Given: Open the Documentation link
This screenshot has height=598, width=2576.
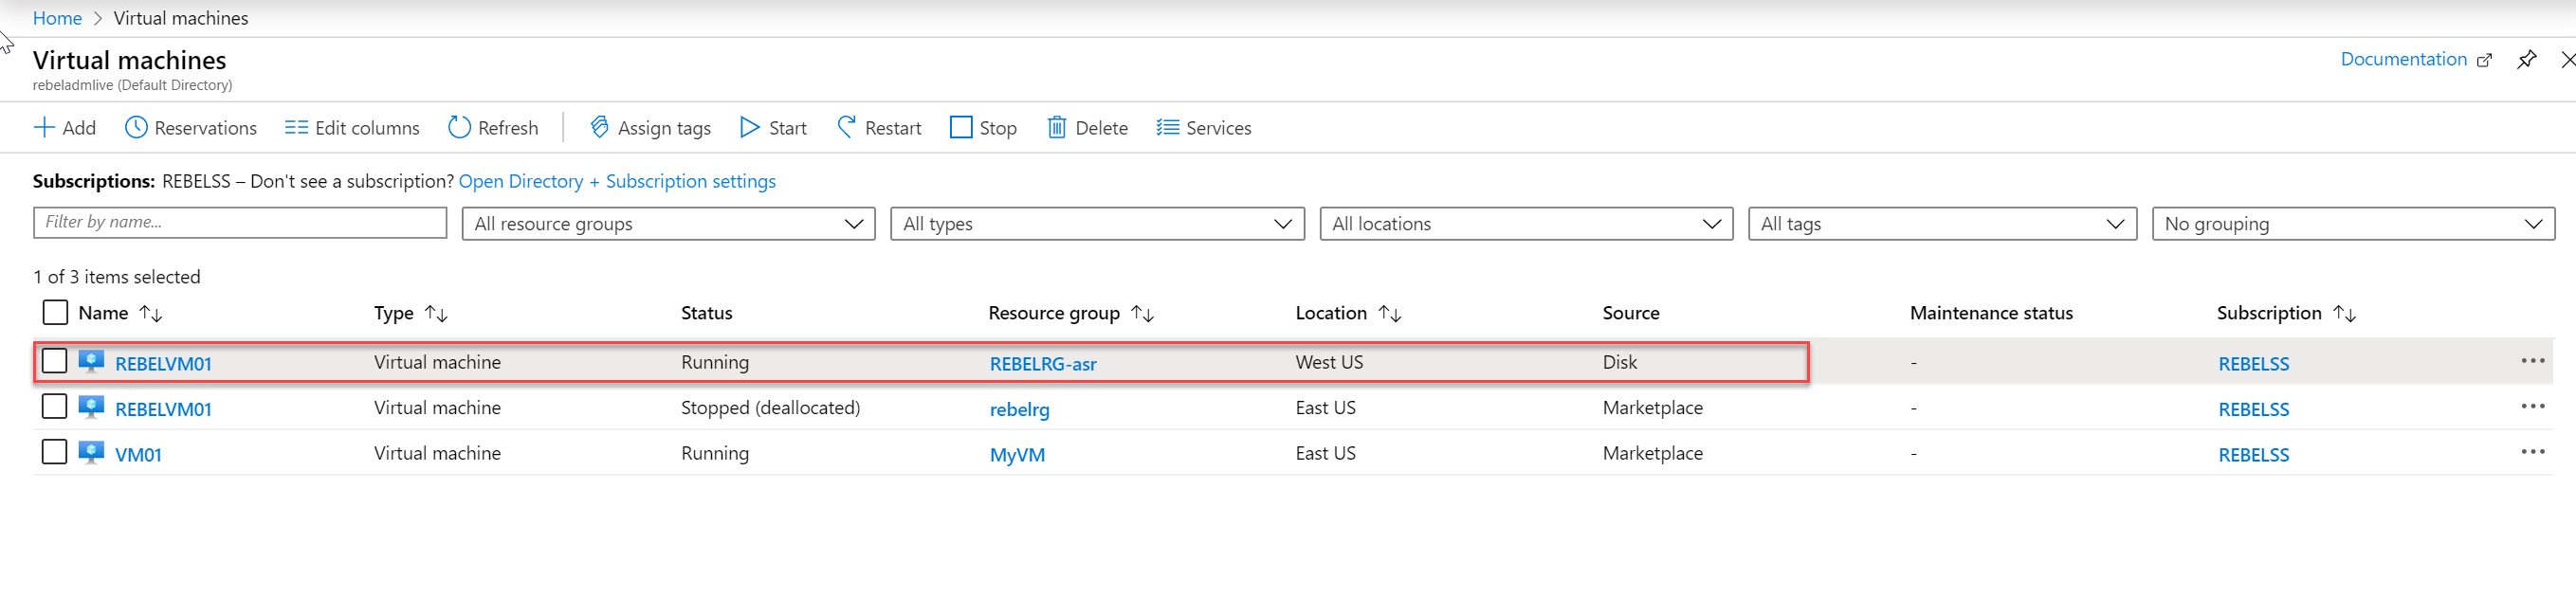Looking at the screenshot, I should [2403, 59].
